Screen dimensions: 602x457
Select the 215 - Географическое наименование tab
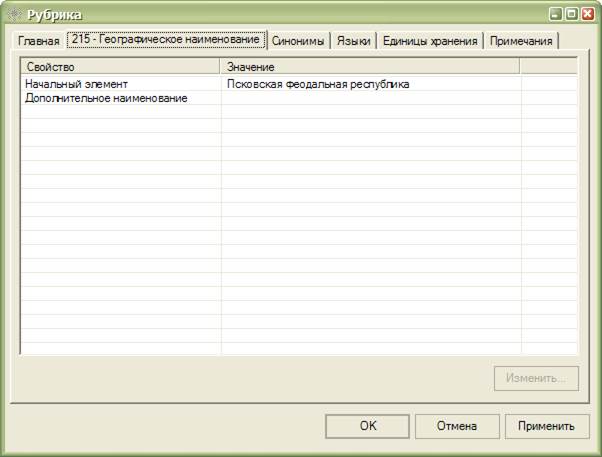tap(166, 40)
